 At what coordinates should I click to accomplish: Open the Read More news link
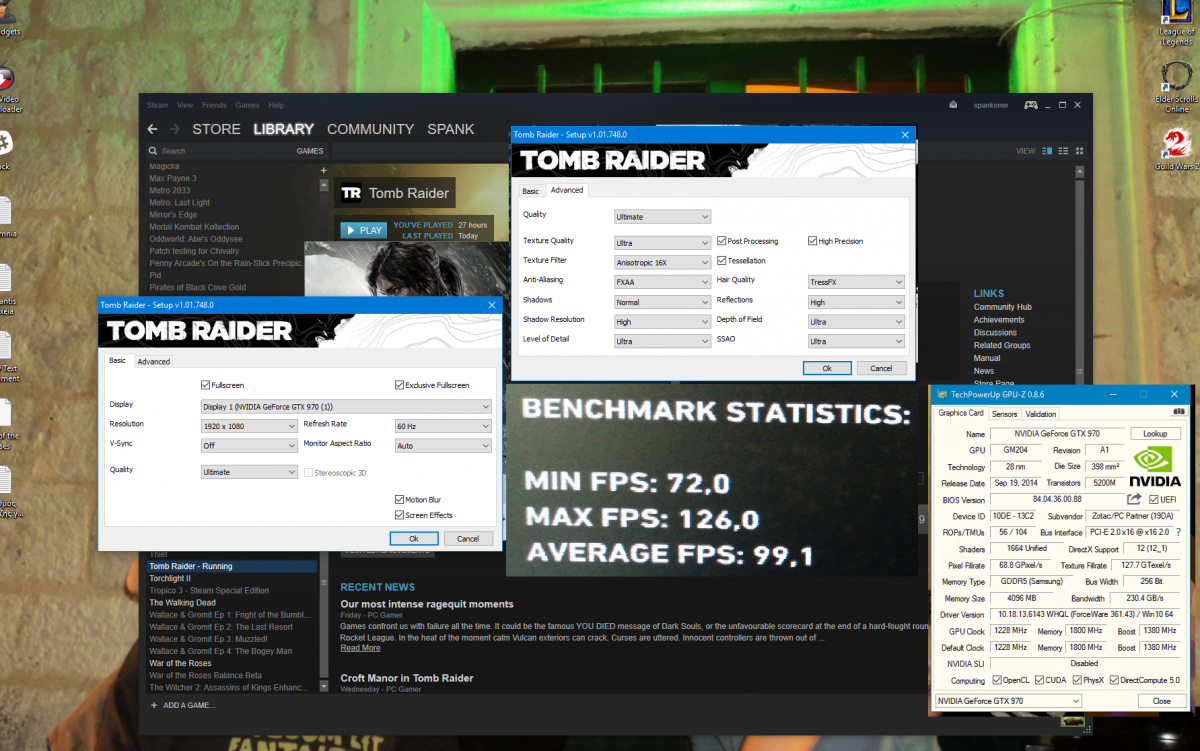point(360,648)
